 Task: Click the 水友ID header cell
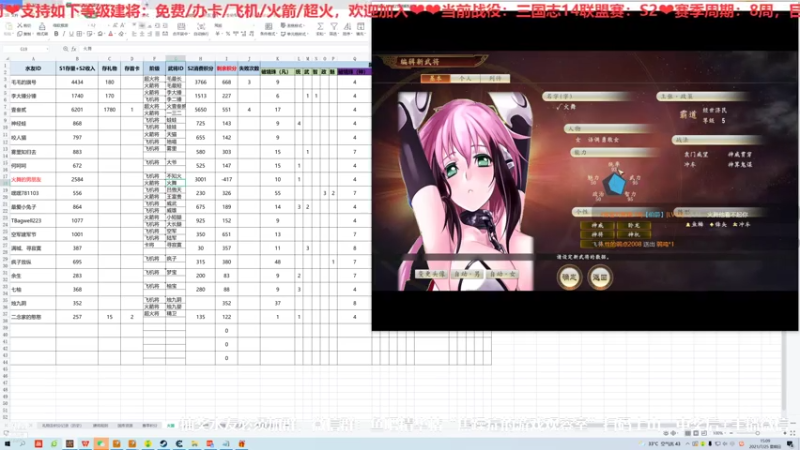[x=33, y=68]
